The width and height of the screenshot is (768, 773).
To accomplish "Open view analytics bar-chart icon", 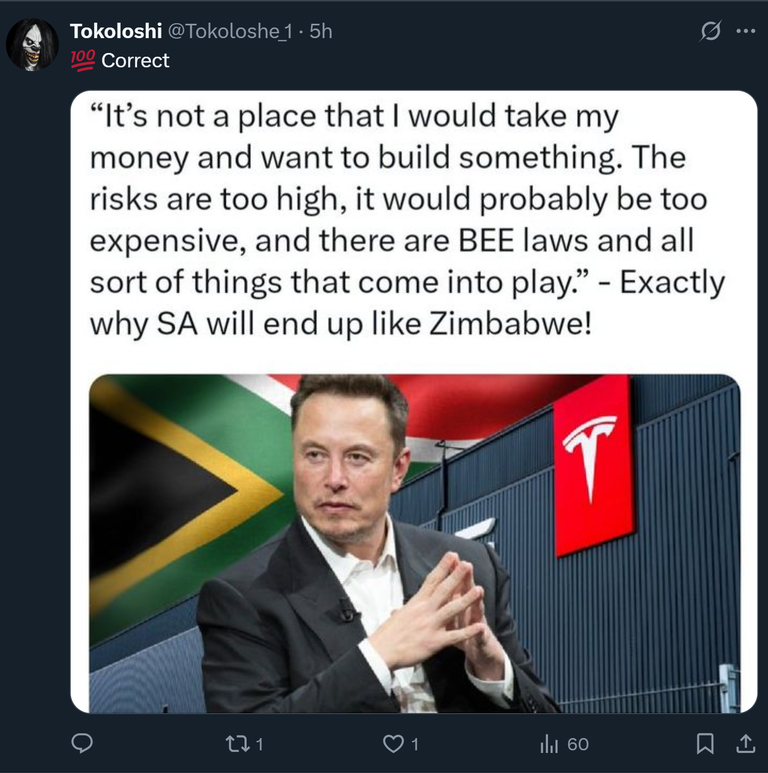I will click(549, 743).
